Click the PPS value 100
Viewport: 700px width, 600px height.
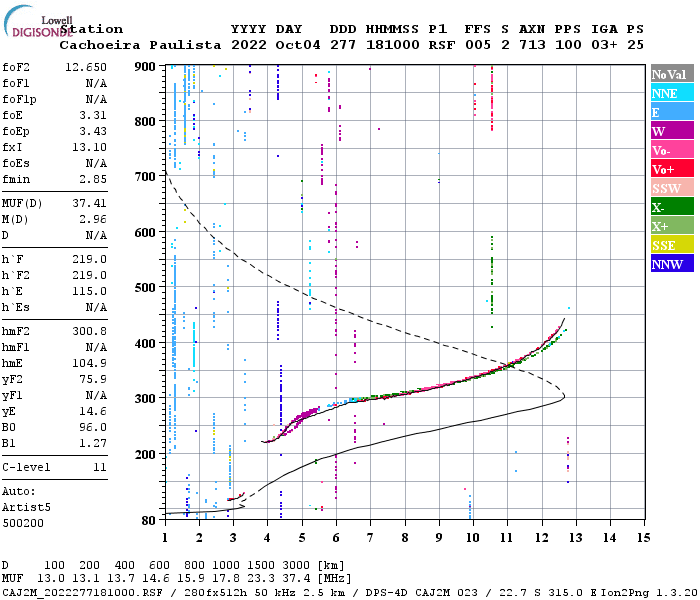pyautogui.click(x=568, y=45)
